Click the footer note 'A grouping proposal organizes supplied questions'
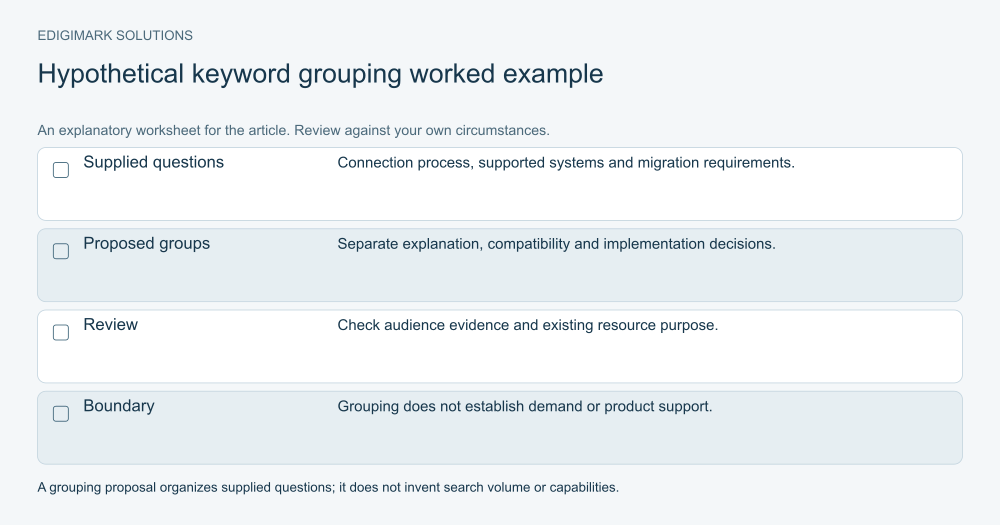The height and width of the screenshot is (525, 1000). [x=185, y=487]
